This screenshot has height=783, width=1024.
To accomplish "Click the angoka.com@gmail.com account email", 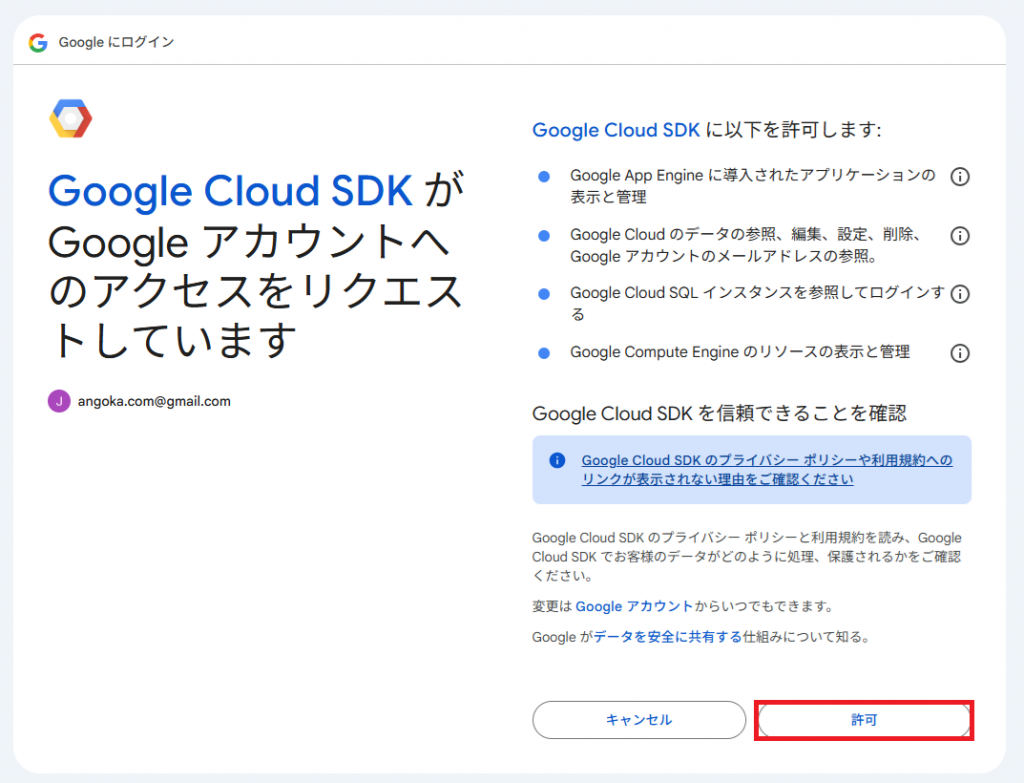I will [x=154, y=401].
